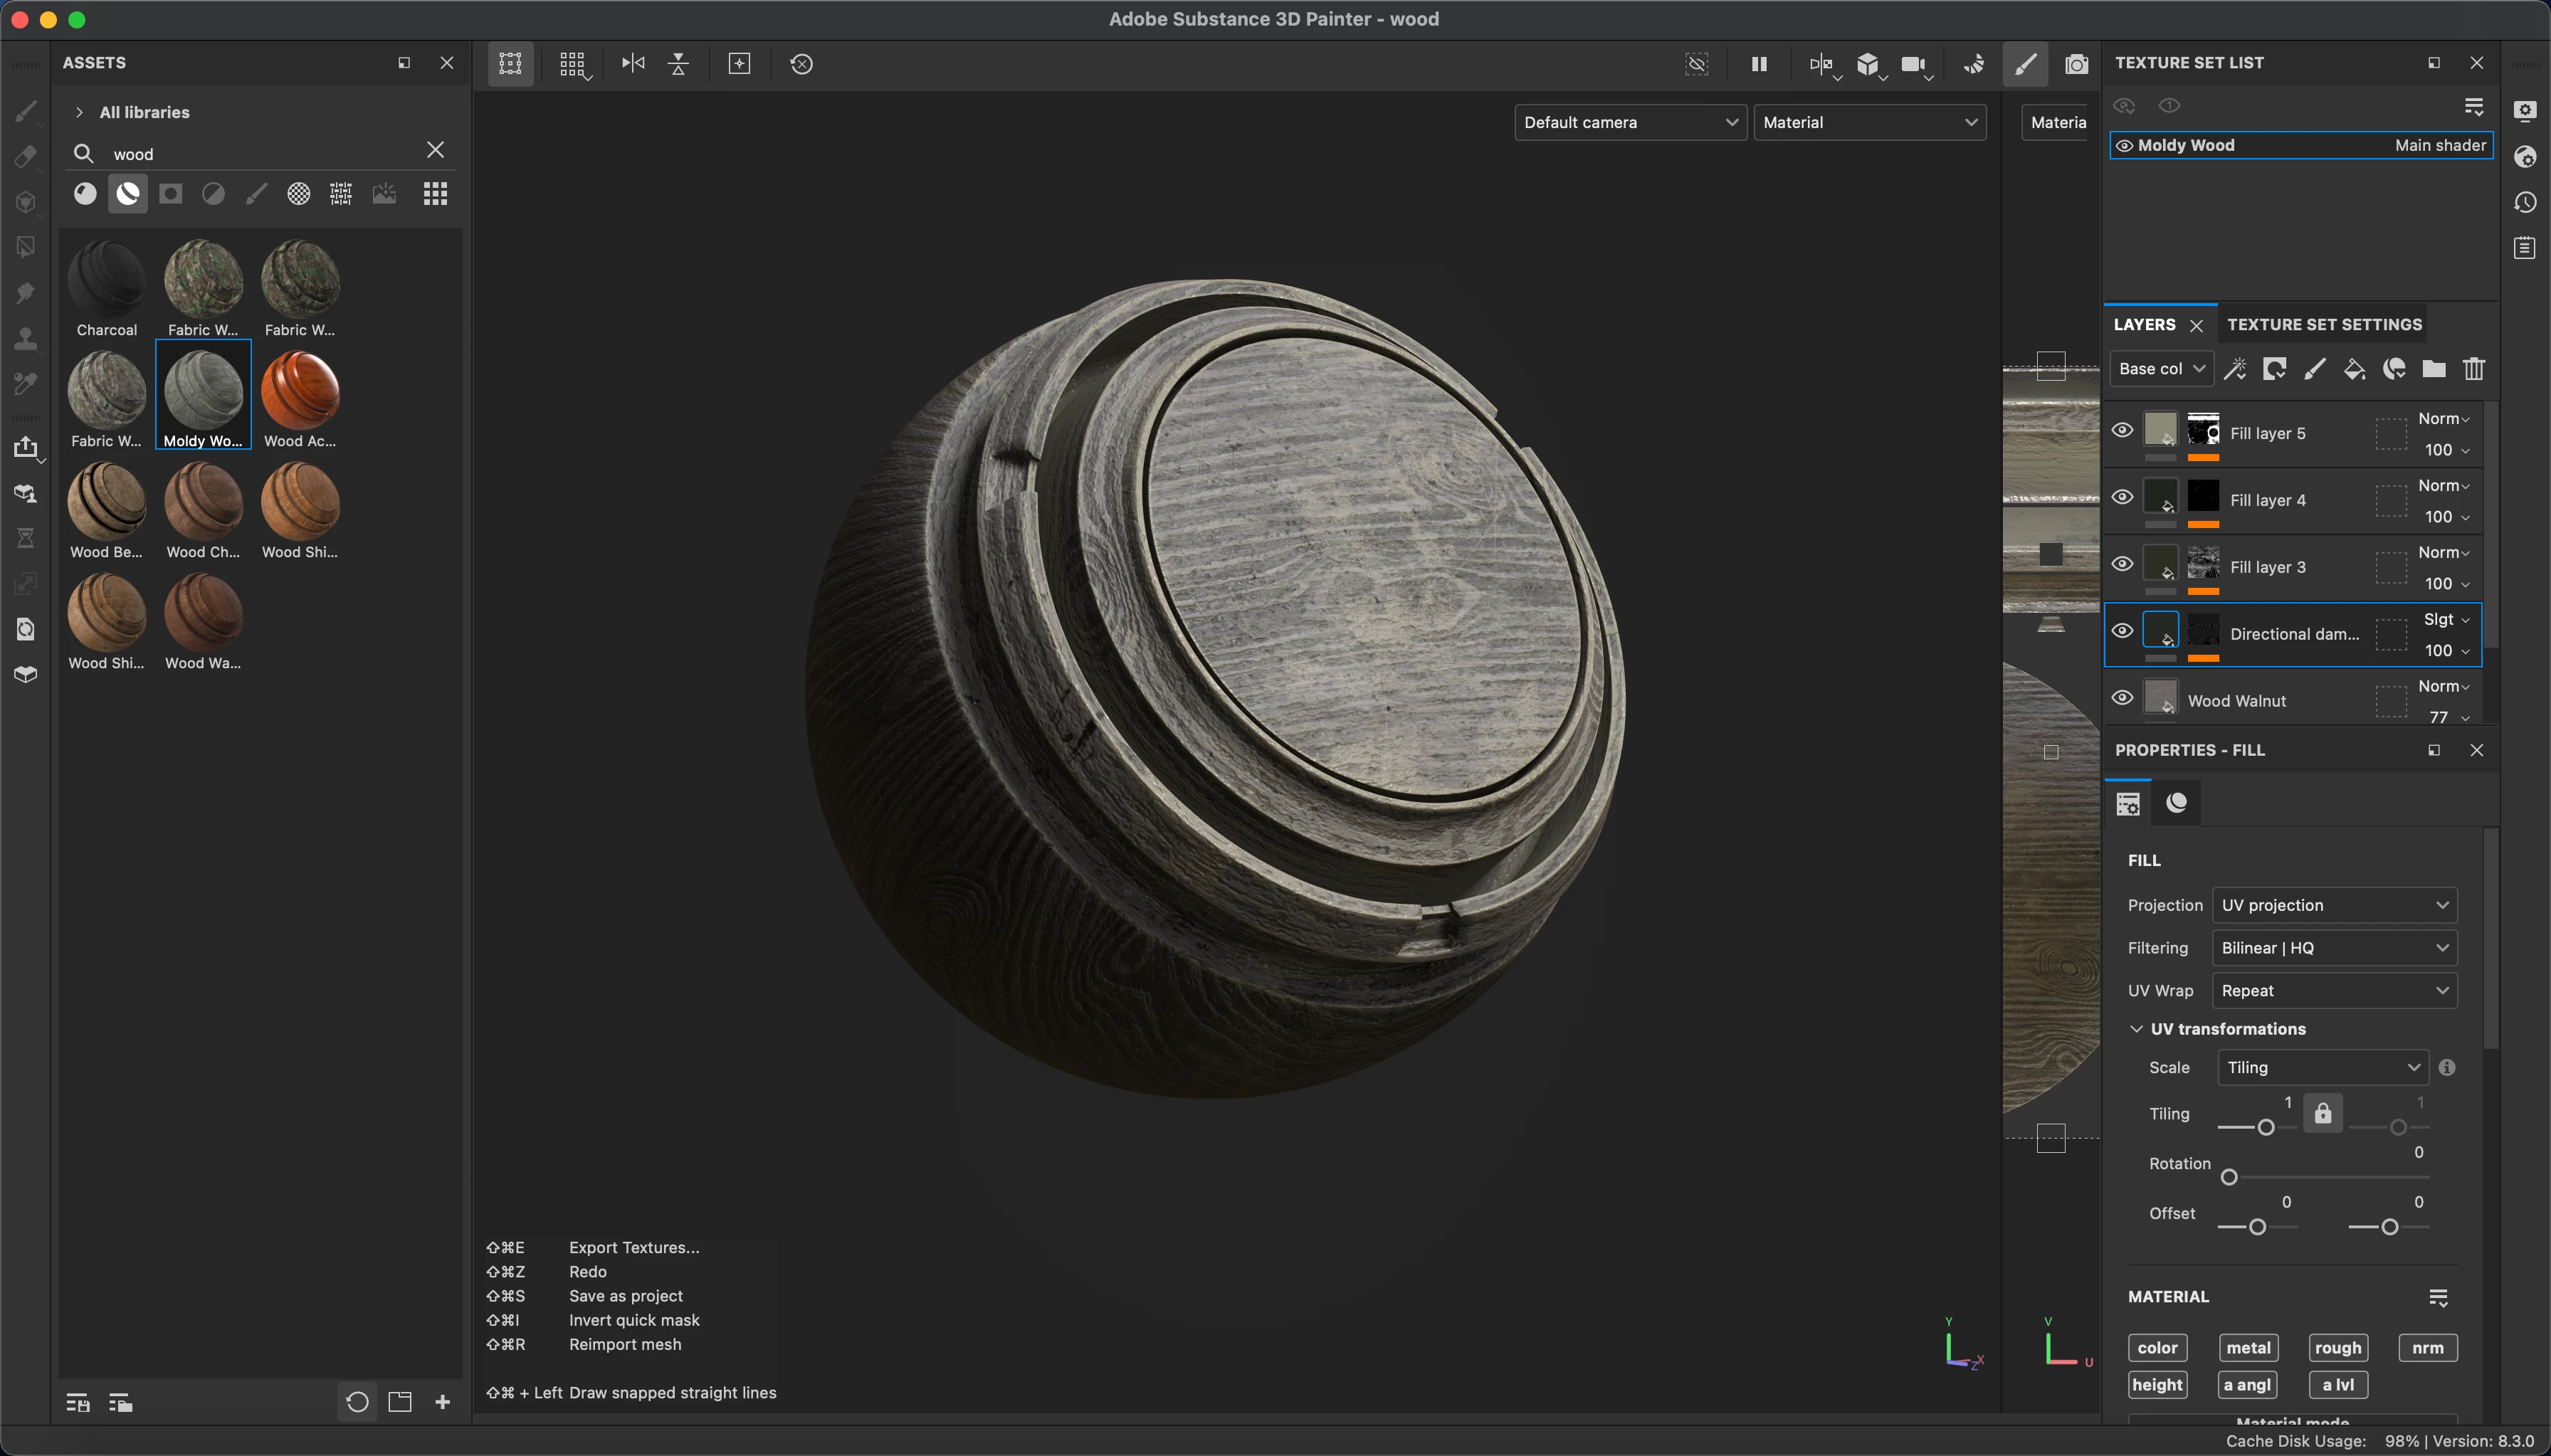Filter assets by smart materials icon

coord(128,194)
